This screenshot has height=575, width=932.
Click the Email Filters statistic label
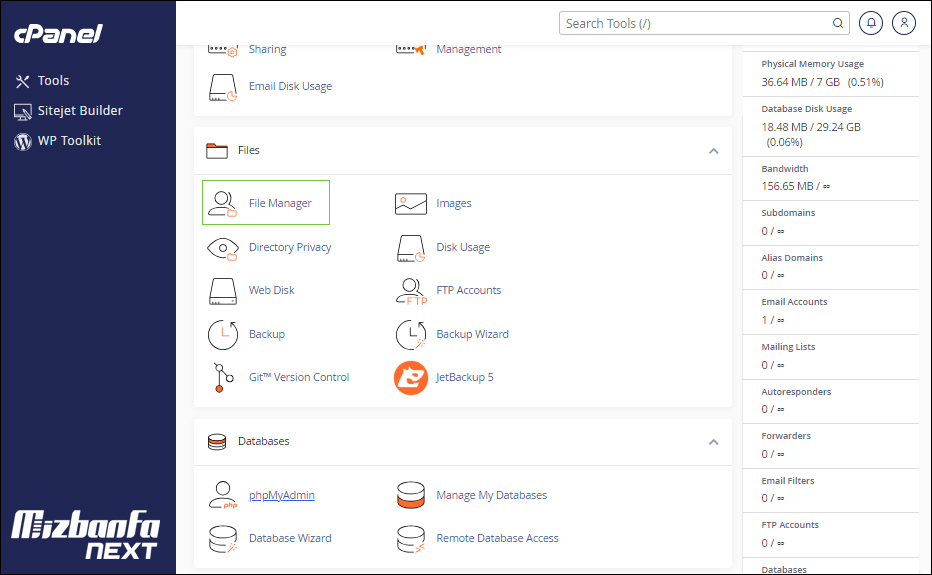(x=788, y=481)
